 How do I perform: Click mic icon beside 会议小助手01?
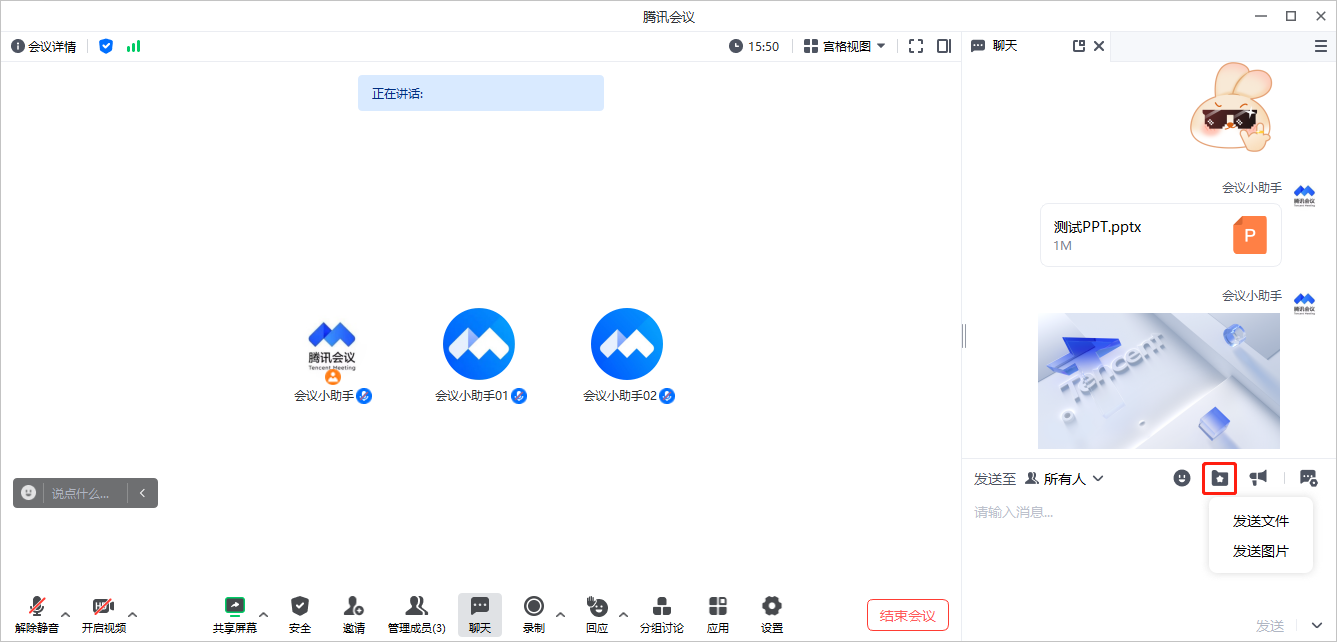519,396
